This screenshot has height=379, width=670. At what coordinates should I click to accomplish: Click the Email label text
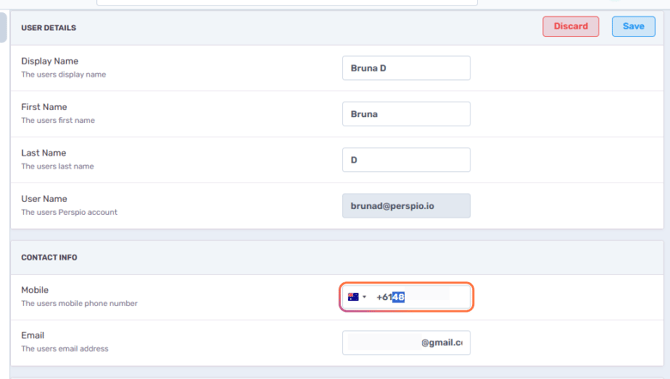click(33, 335)
